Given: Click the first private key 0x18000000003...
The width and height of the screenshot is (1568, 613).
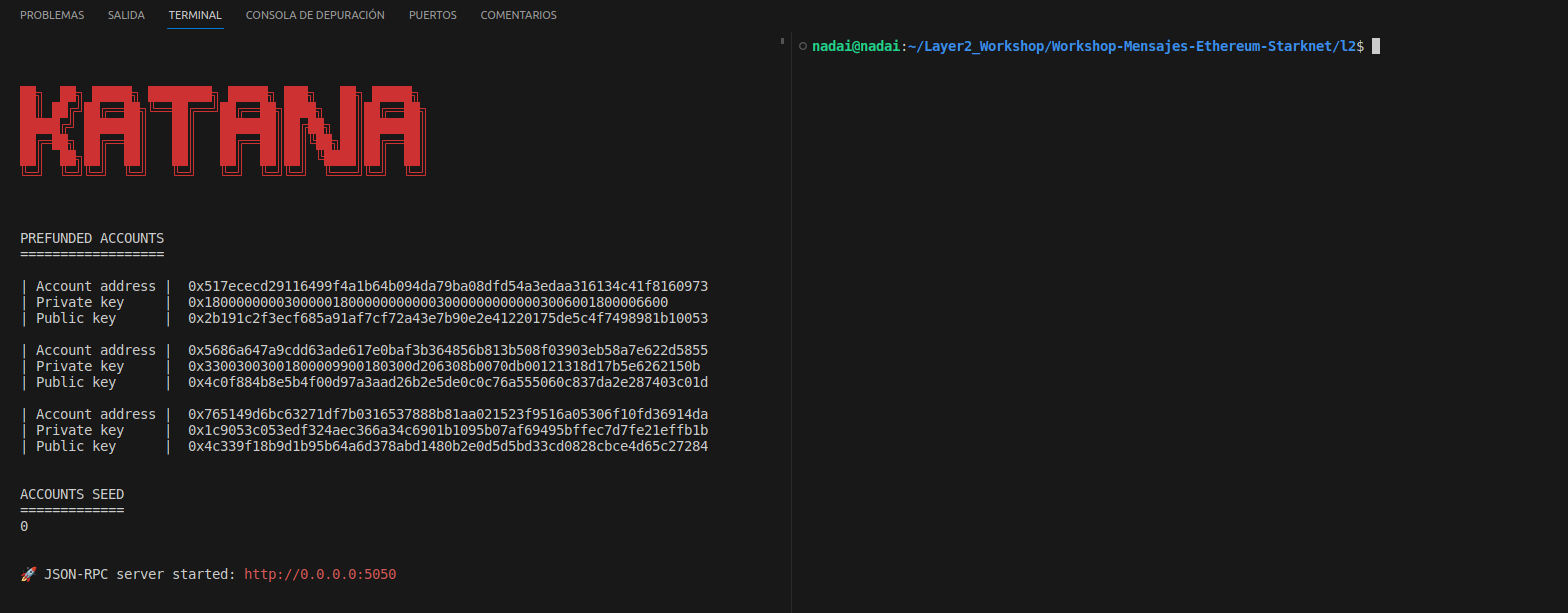Looking at the screenshot, I should (428, 303).
